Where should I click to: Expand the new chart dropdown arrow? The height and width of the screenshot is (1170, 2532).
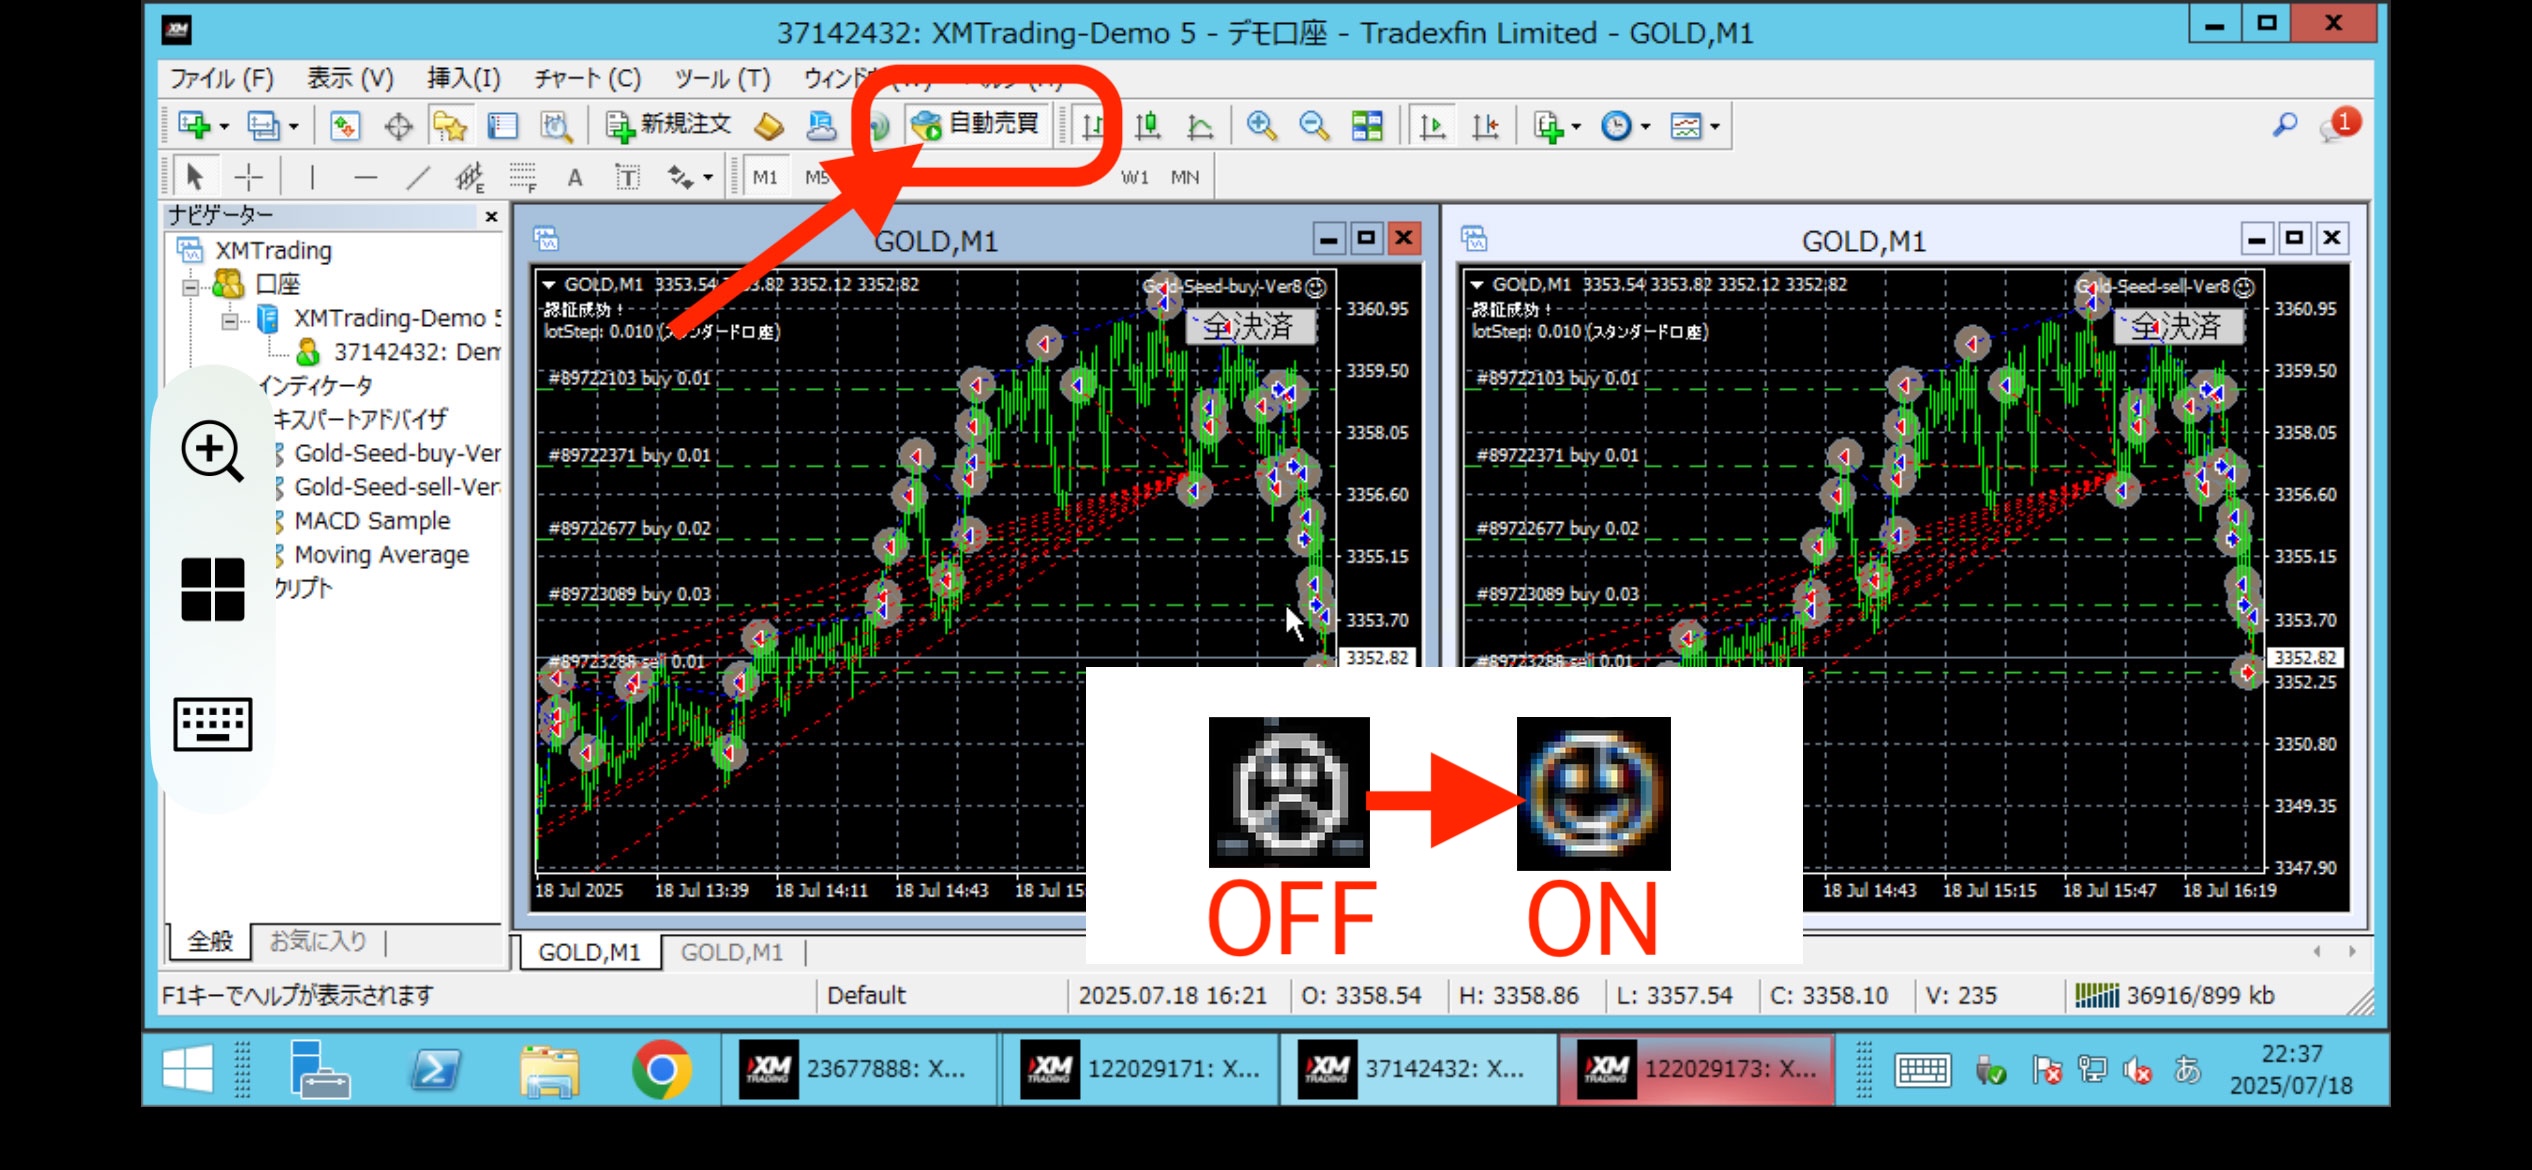[224, 127]
